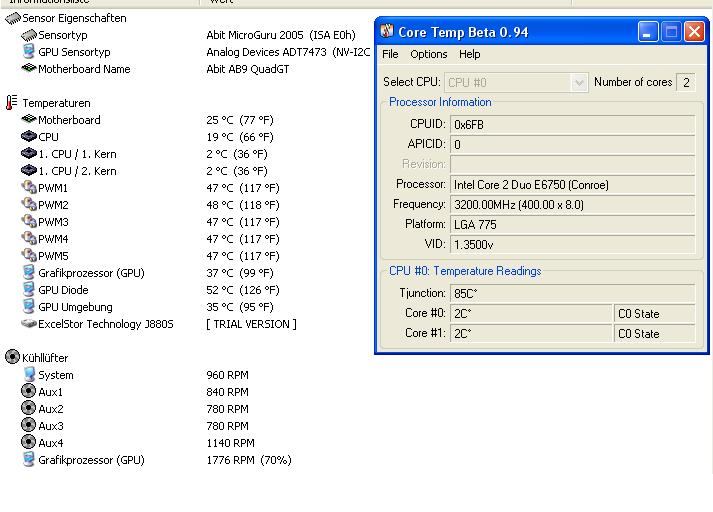713x512 pixels.
Task: Click the PWM1 sensor icon
Action: [x=29, y=187]
